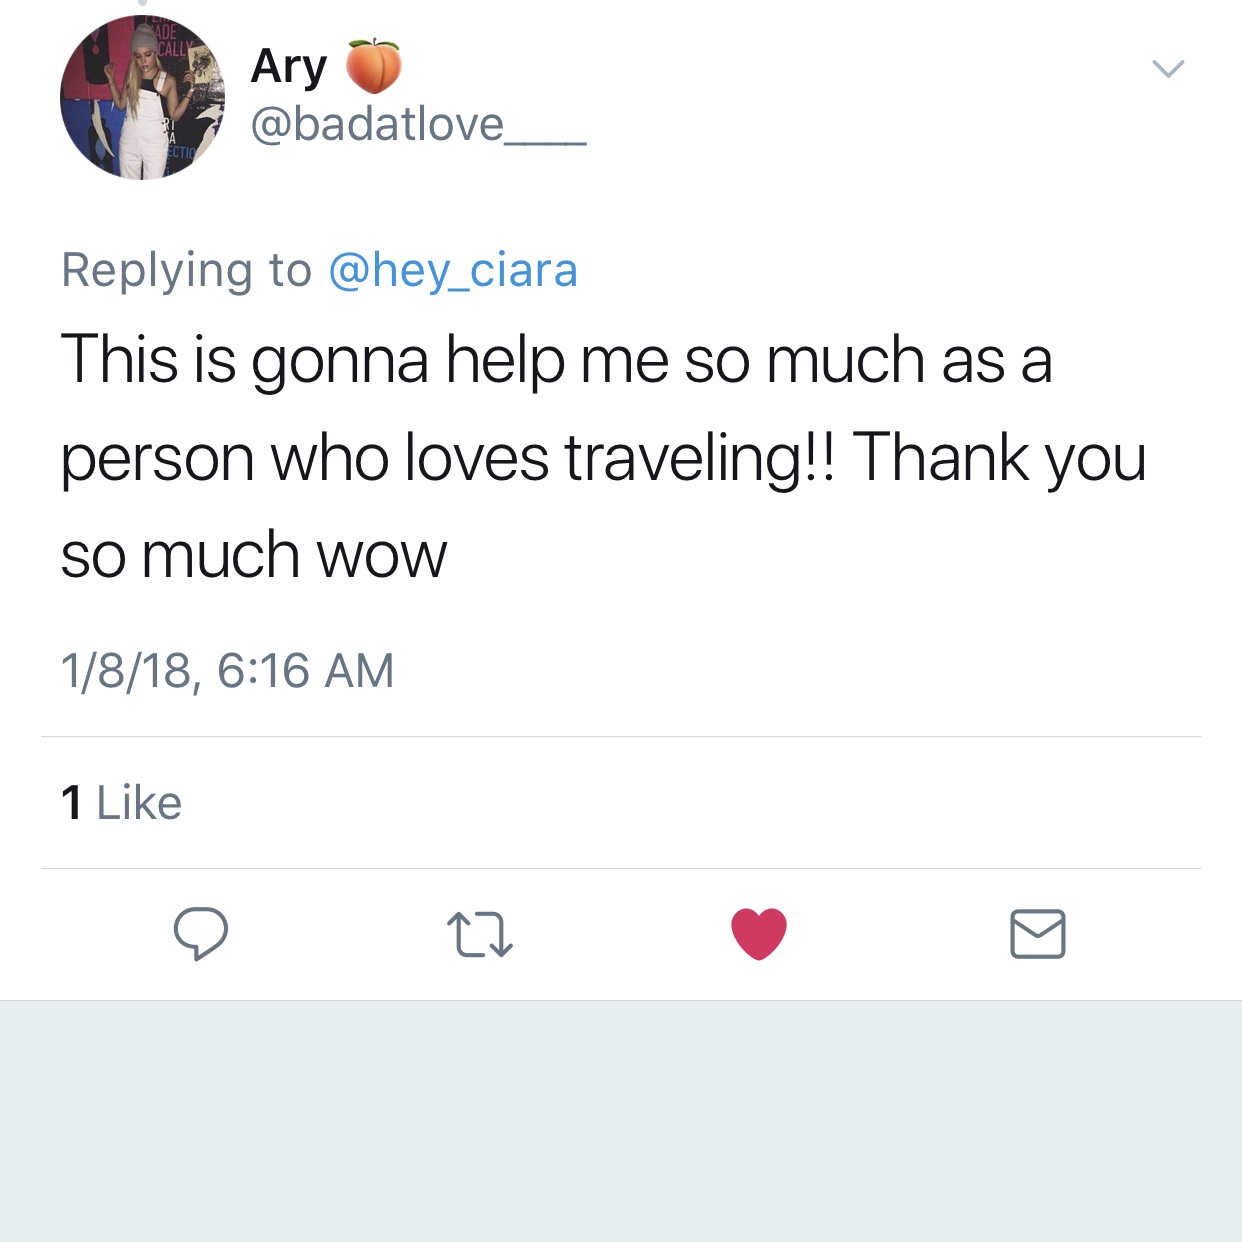
Task: Select the timestamp 1/8/18, 6:16 AM
Action: pyautogui.click(x=227, y=670)
